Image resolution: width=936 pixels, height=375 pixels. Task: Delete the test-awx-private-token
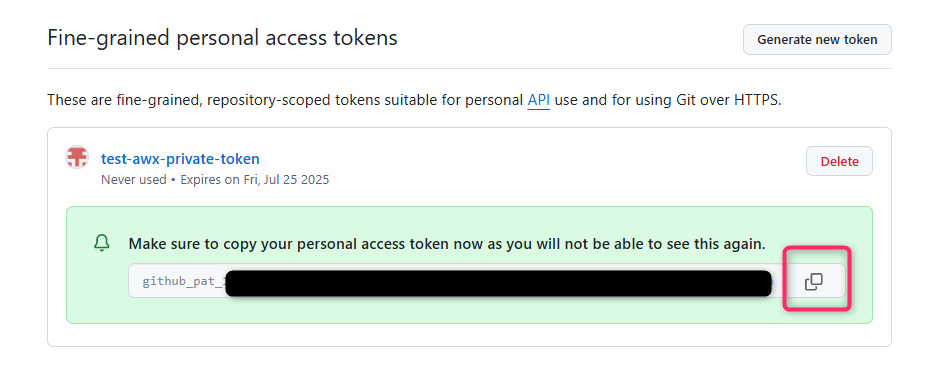coord(839,161)
